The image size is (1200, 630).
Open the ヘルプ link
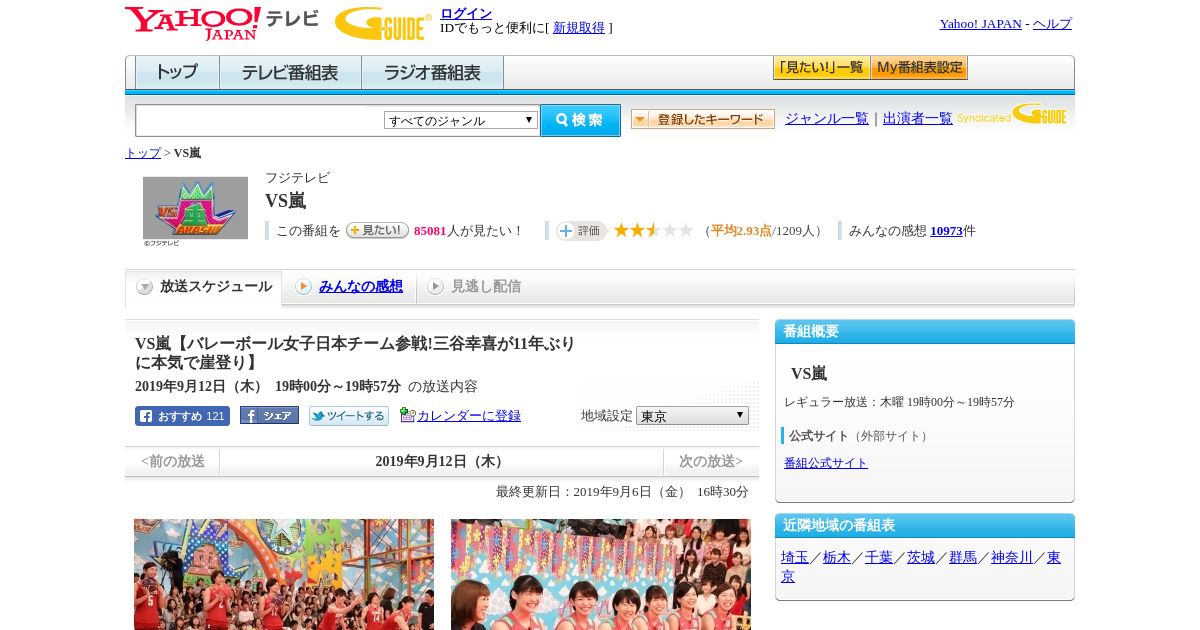coord(1052,24)
